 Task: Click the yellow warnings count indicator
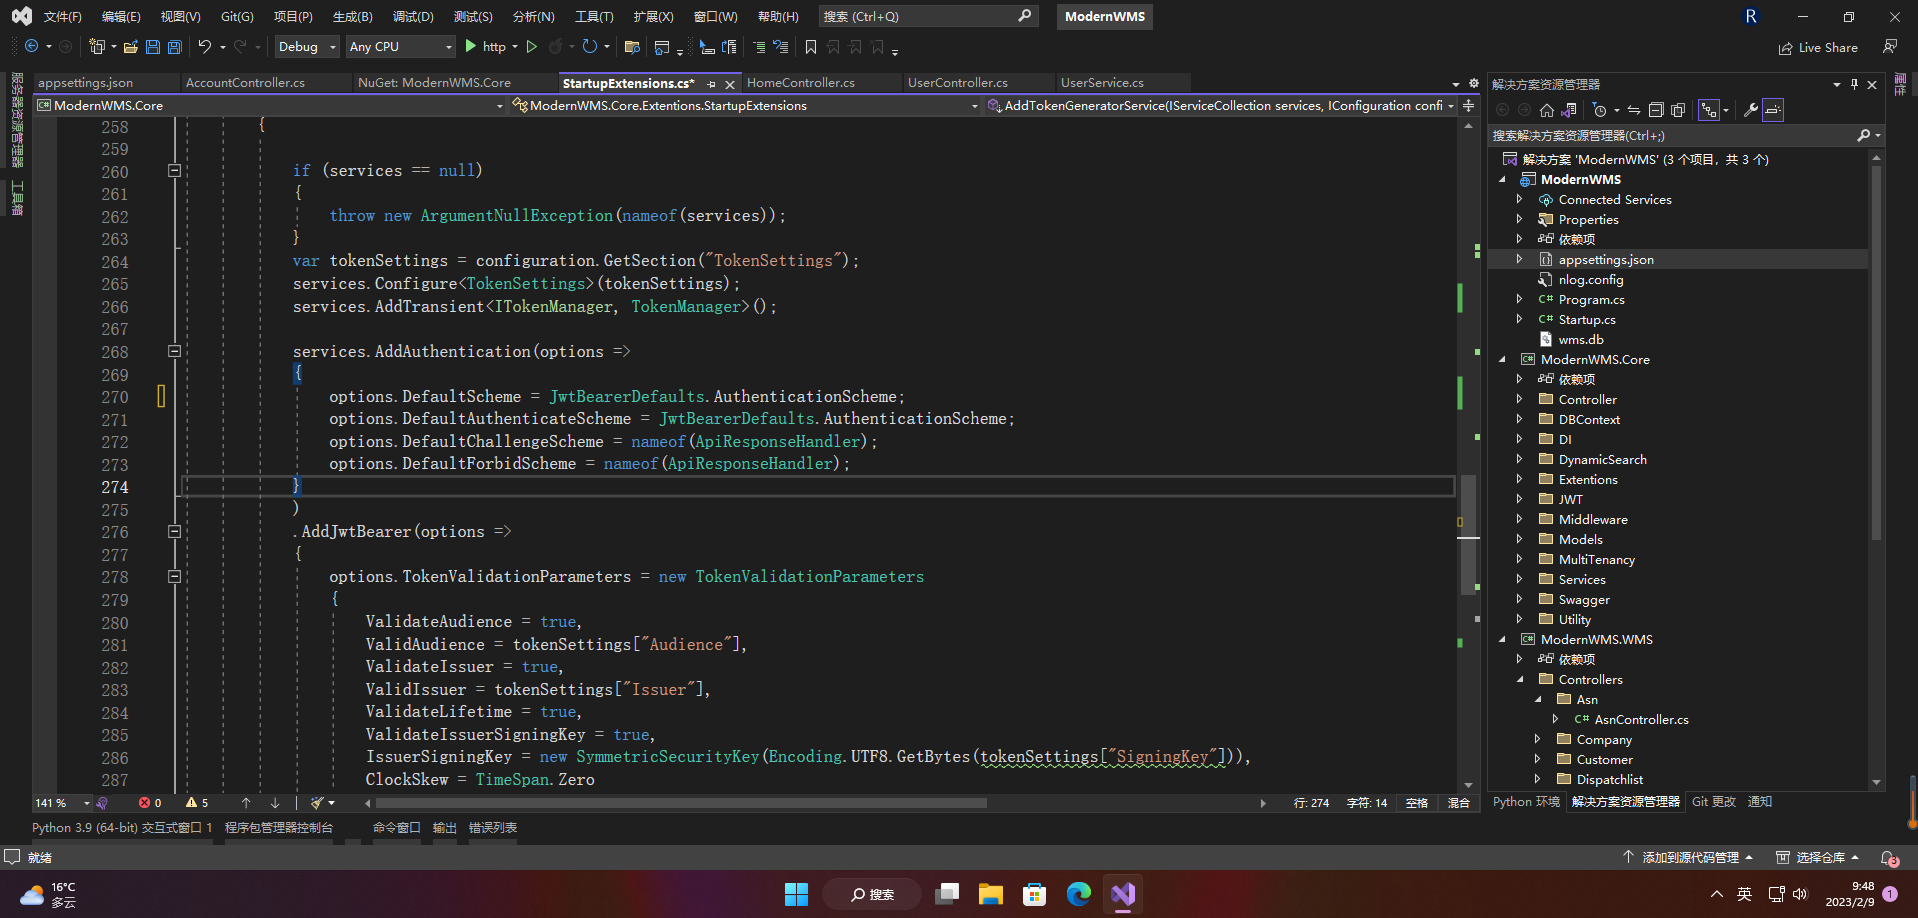197,803
